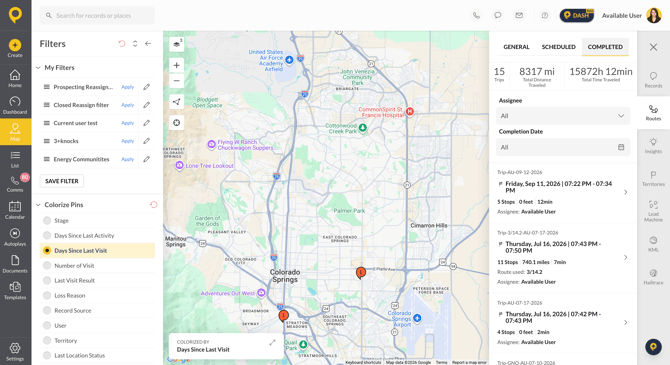Switch to the Scheduled tab
This screenshot has width=670, height=365.
click(558, 47)
